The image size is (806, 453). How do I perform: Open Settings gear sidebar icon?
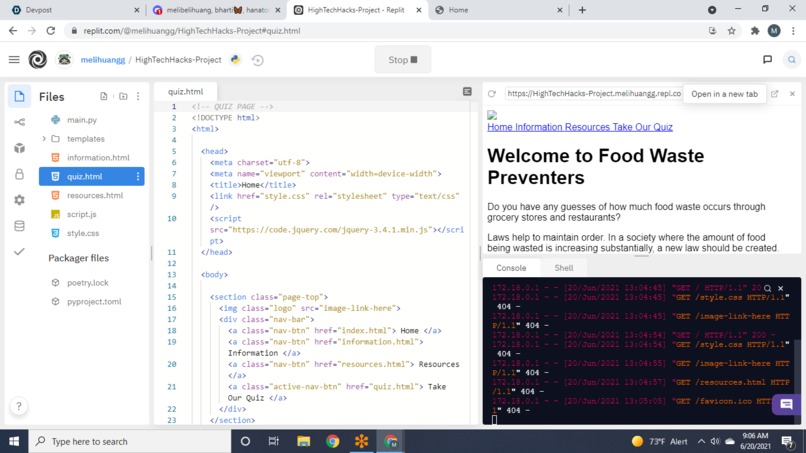point(19,200)
